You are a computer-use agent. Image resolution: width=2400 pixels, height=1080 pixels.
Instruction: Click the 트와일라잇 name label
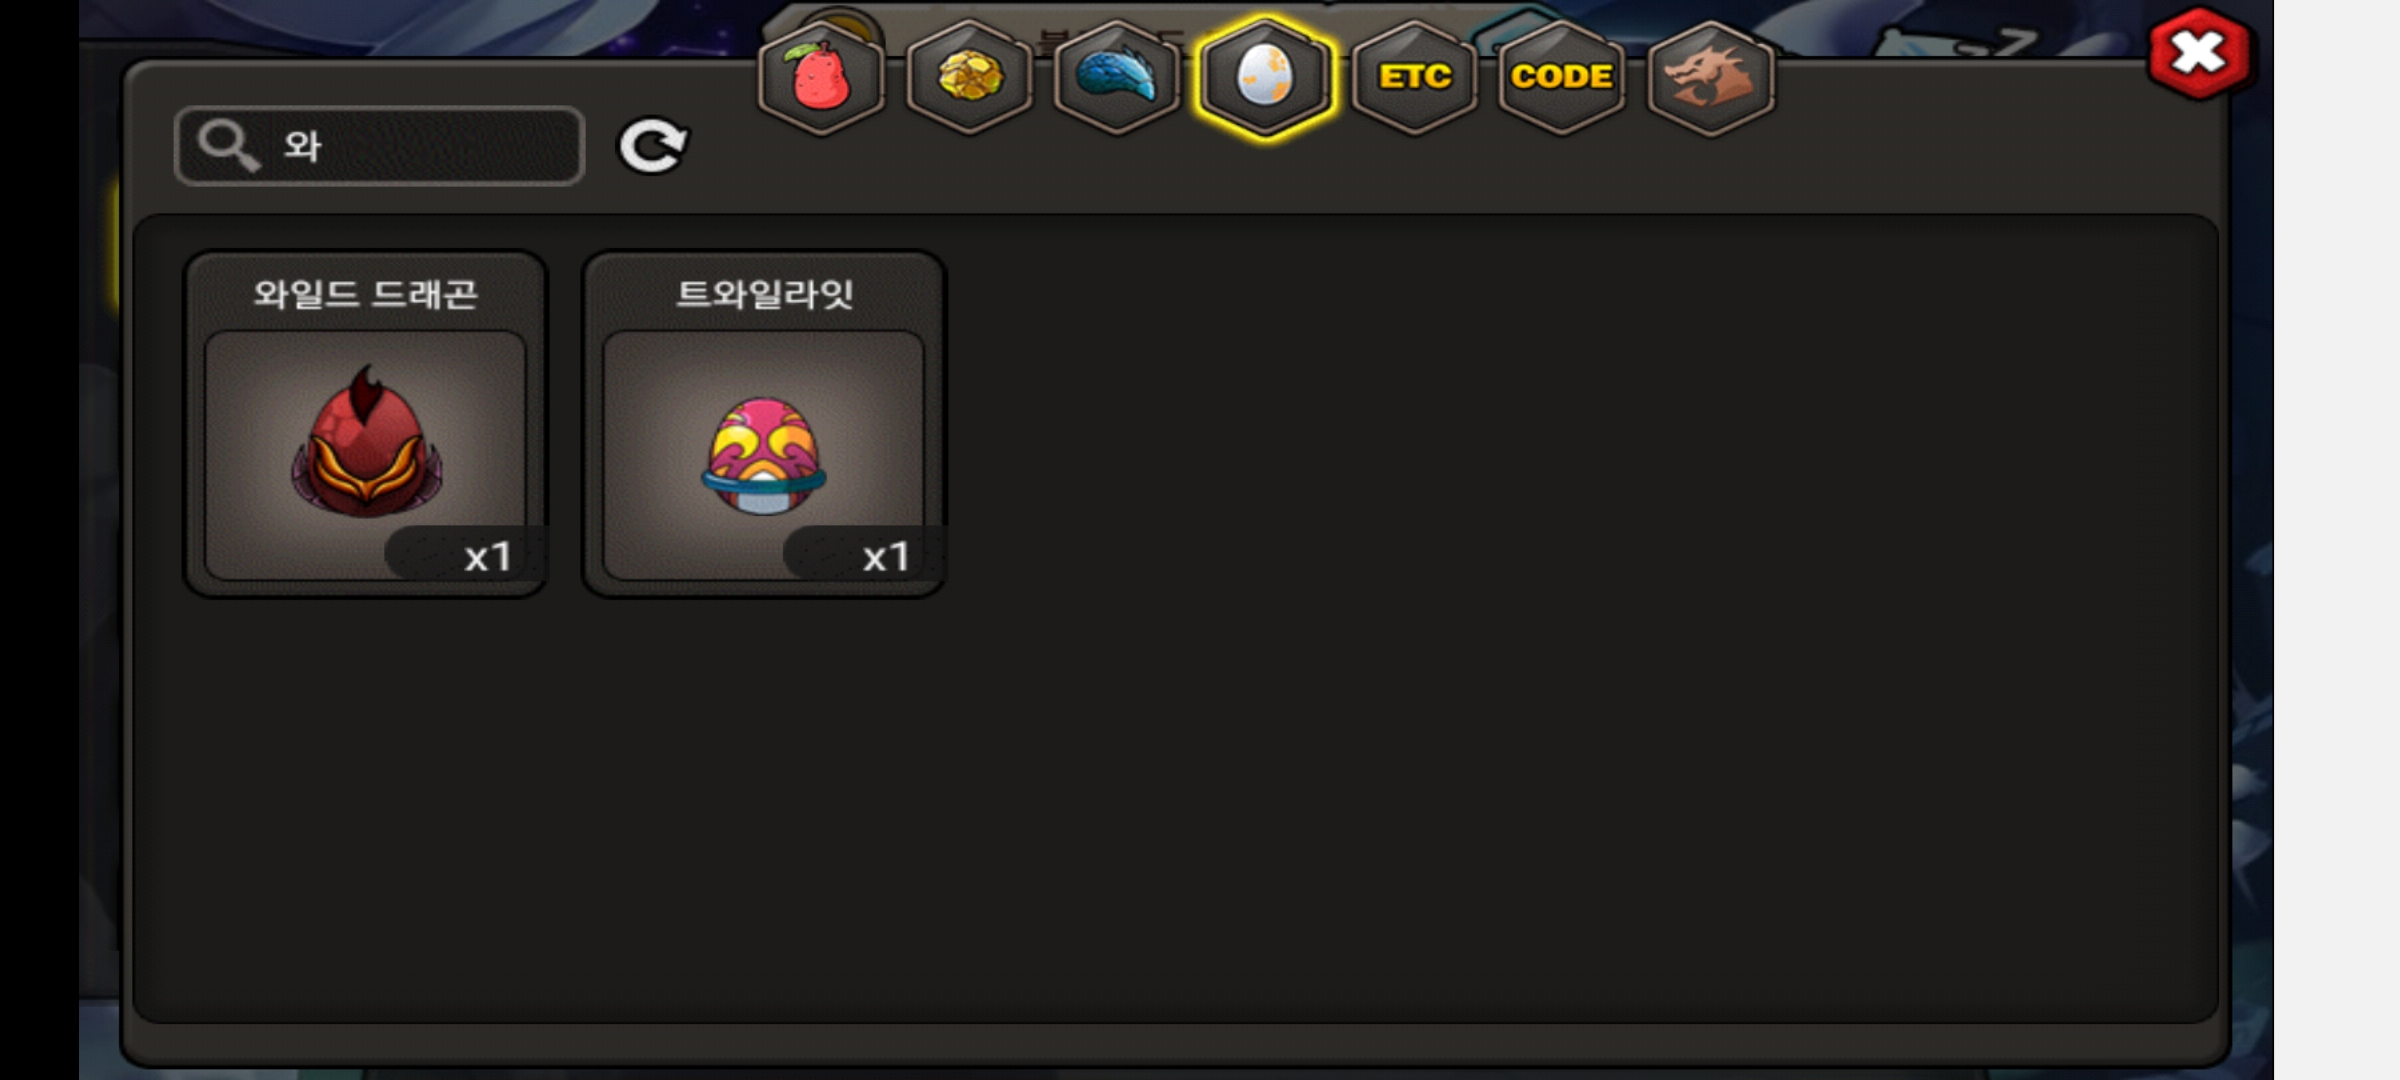point(764,294)
